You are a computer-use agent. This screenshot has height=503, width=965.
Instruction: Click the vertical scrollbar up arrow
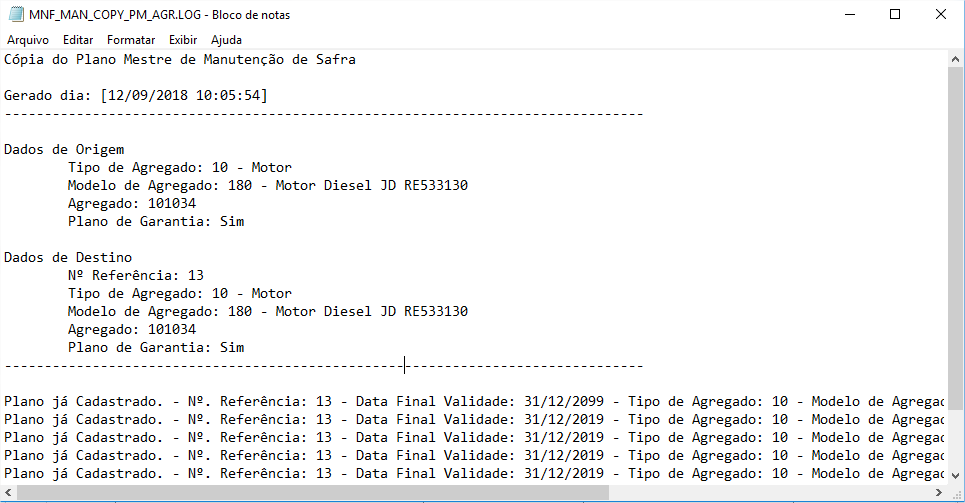pos(956,59)
